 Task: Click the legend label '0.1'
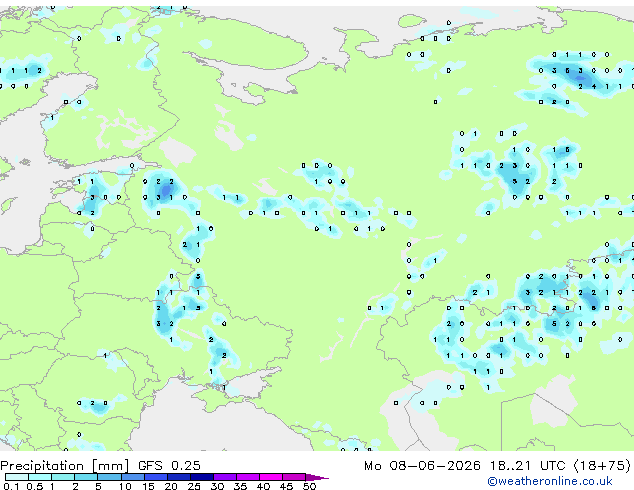[x=11, y=486]
